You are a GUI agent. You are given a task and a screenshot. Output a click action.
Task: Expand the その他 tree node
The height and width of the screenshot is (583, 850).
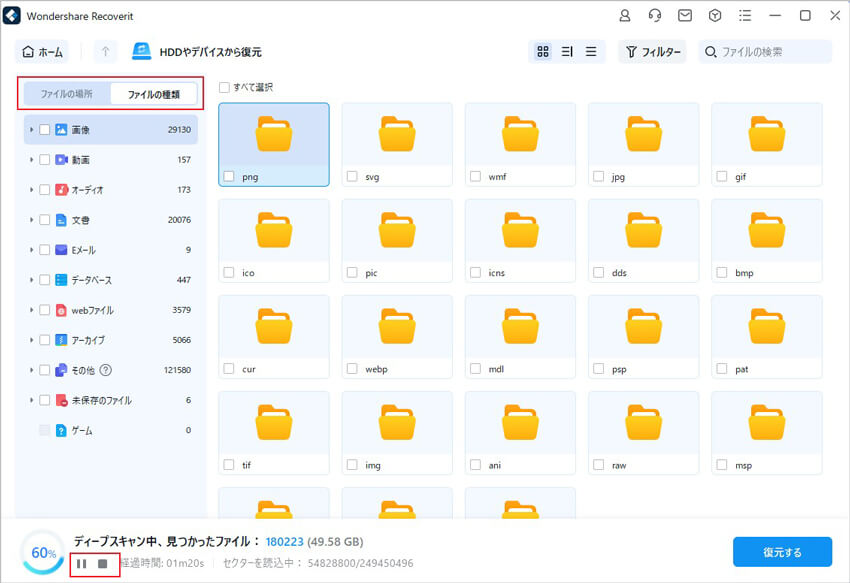(x=31, y=370)
